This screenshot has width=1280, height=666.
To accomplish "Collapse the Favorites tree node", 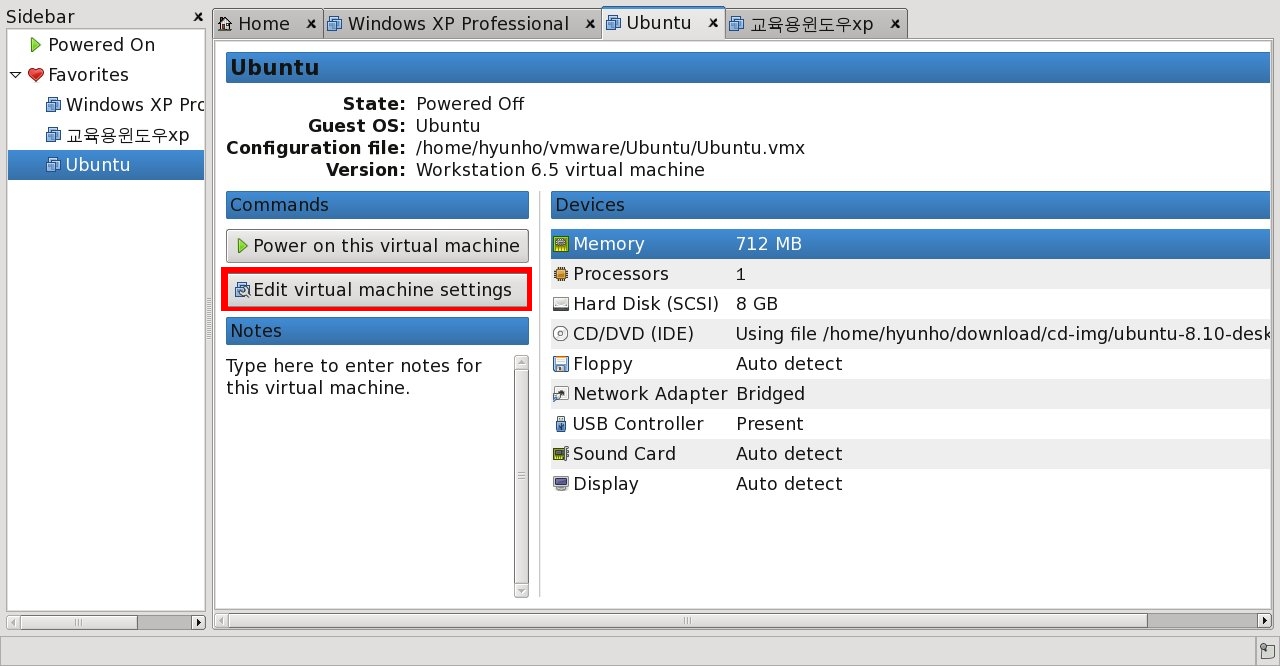I will (x=16, y=75).
